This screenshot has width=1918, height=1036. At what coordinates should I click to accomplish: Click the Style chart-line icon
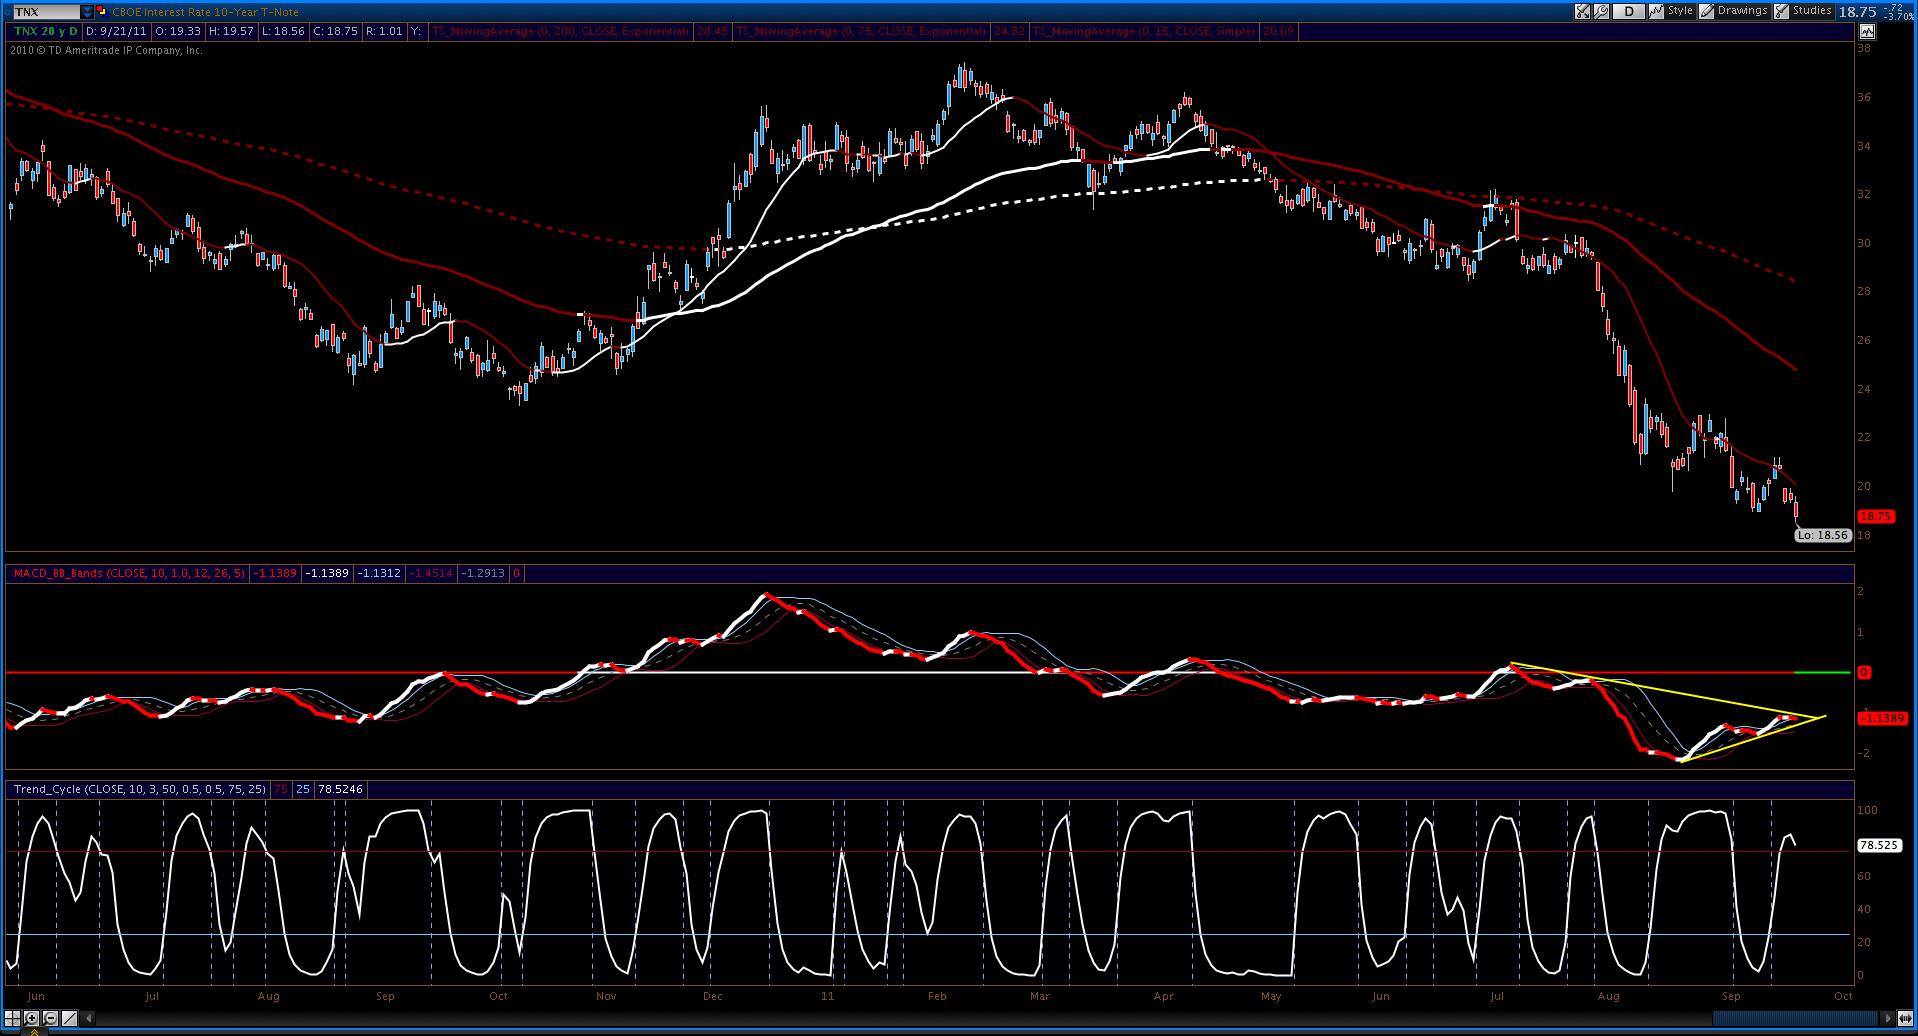1657,12
